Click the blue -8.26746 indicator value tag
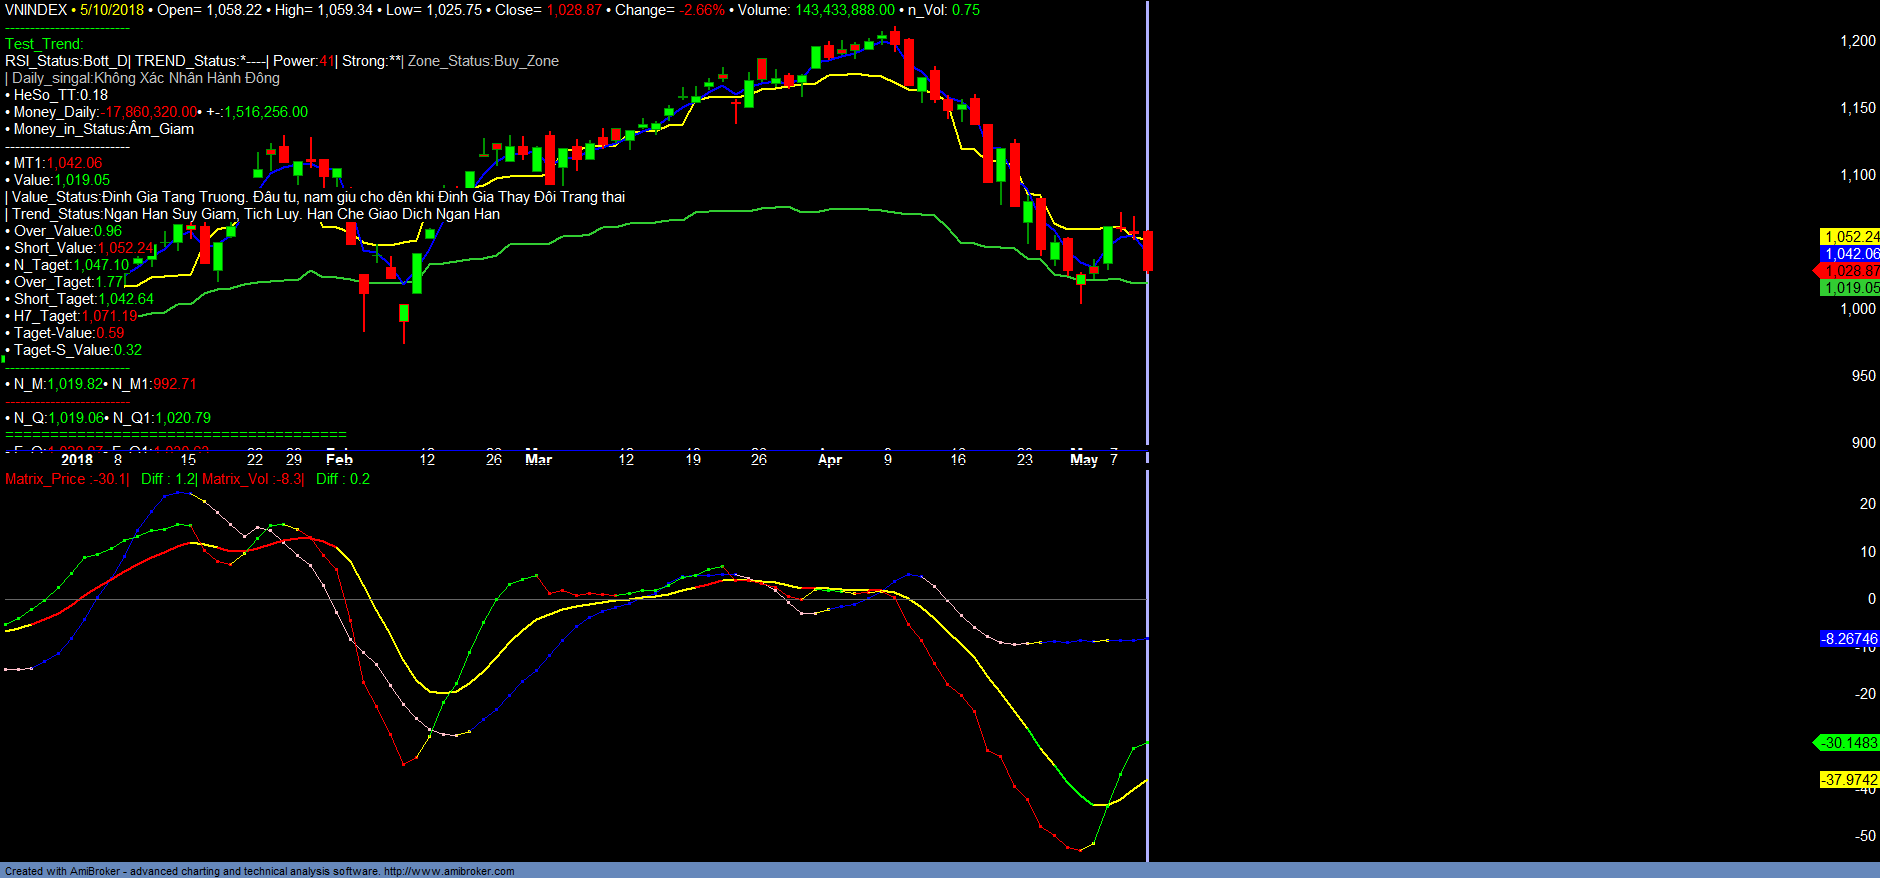This screenshot has width=1880, height=878. 1848,639
